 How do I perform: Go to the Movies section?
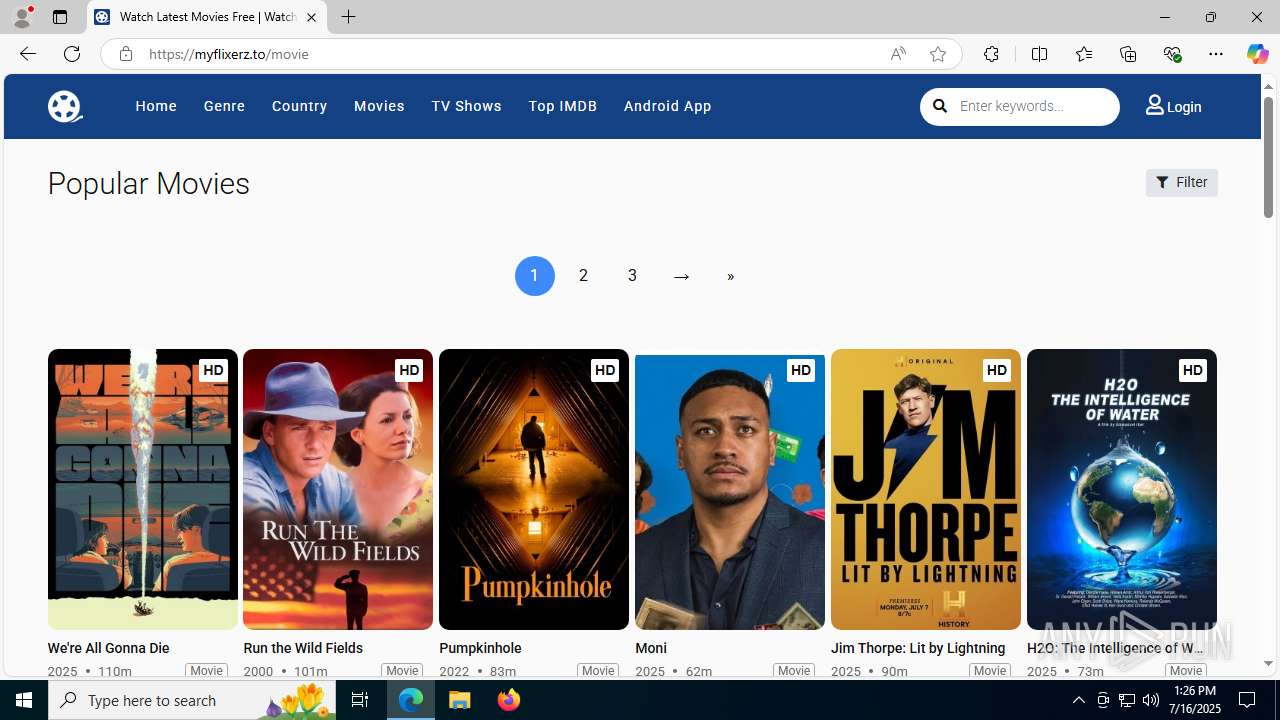379,106
